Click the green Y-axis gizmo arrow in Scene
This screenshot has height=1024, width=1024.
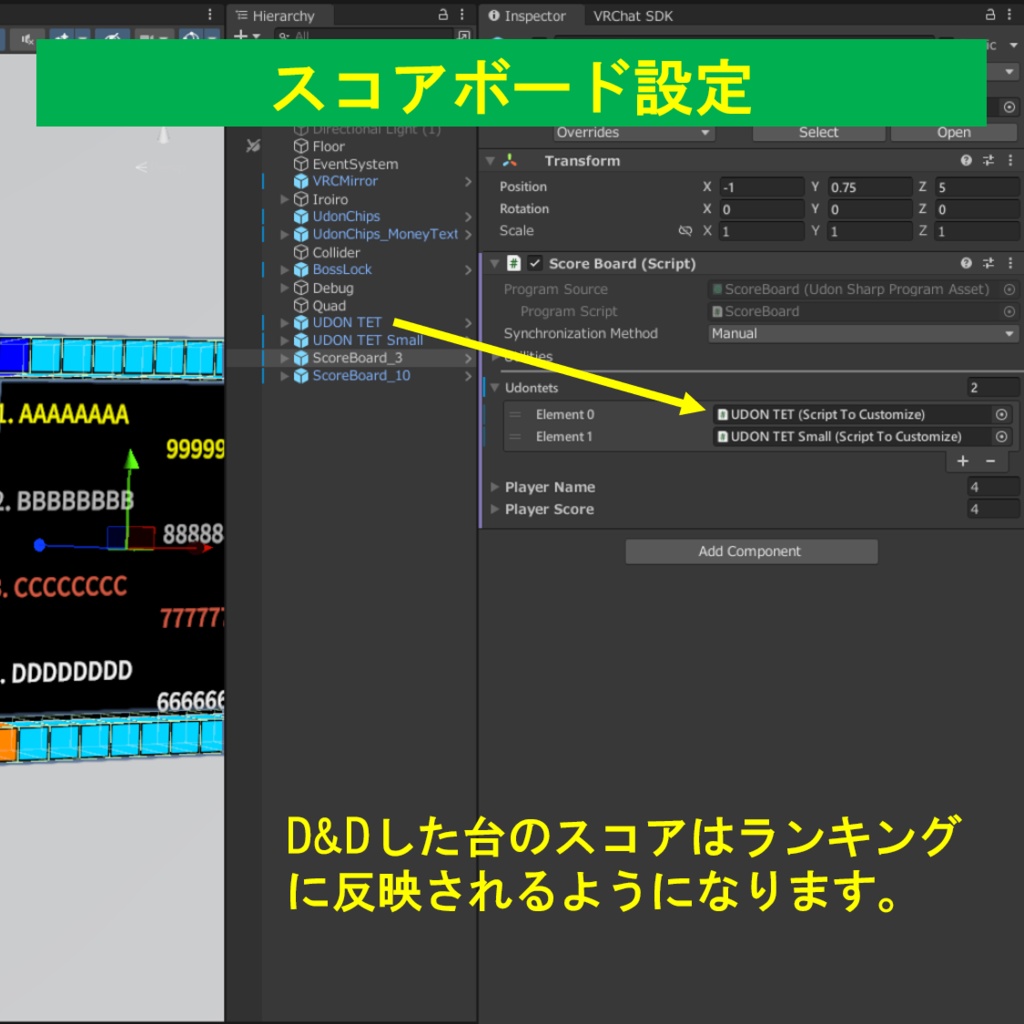tap(132, 460)
